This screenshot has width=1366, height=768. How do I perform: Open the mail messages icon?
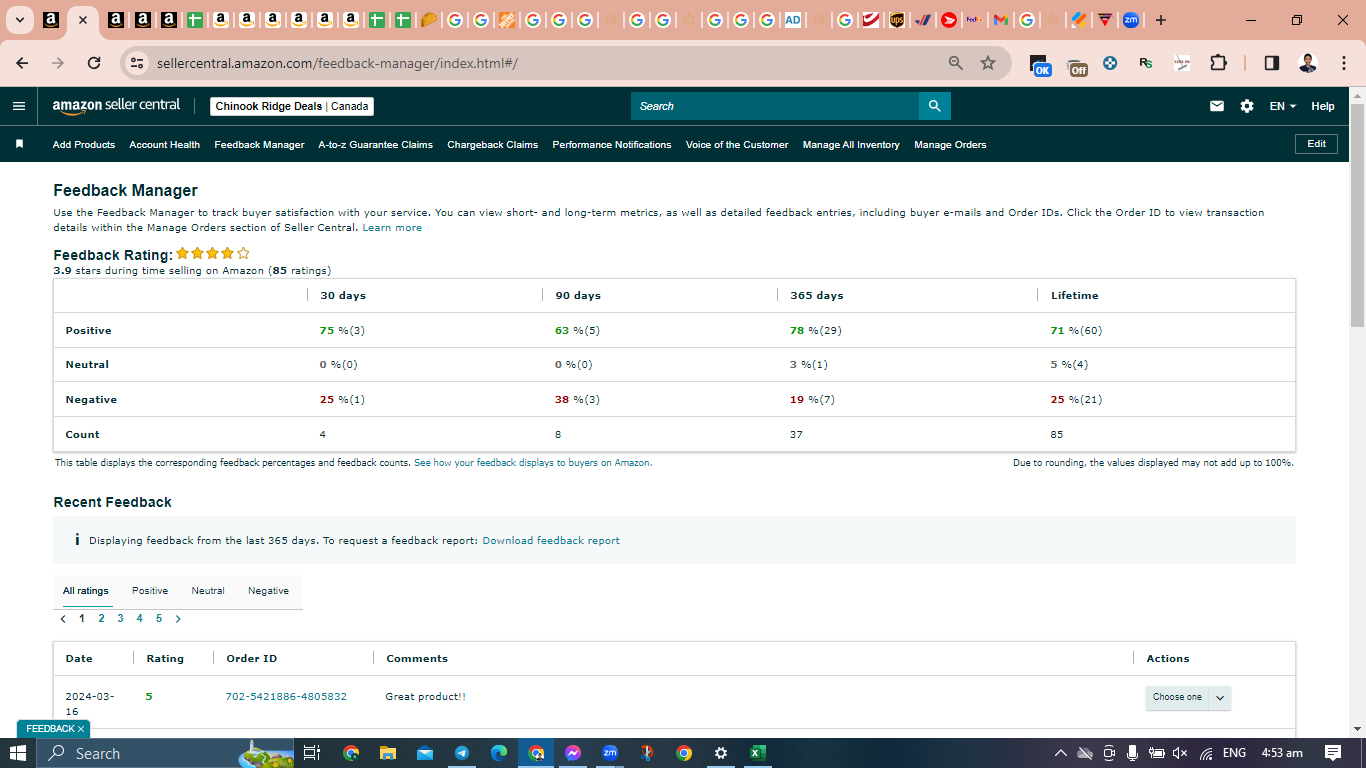pos(1217,106)
